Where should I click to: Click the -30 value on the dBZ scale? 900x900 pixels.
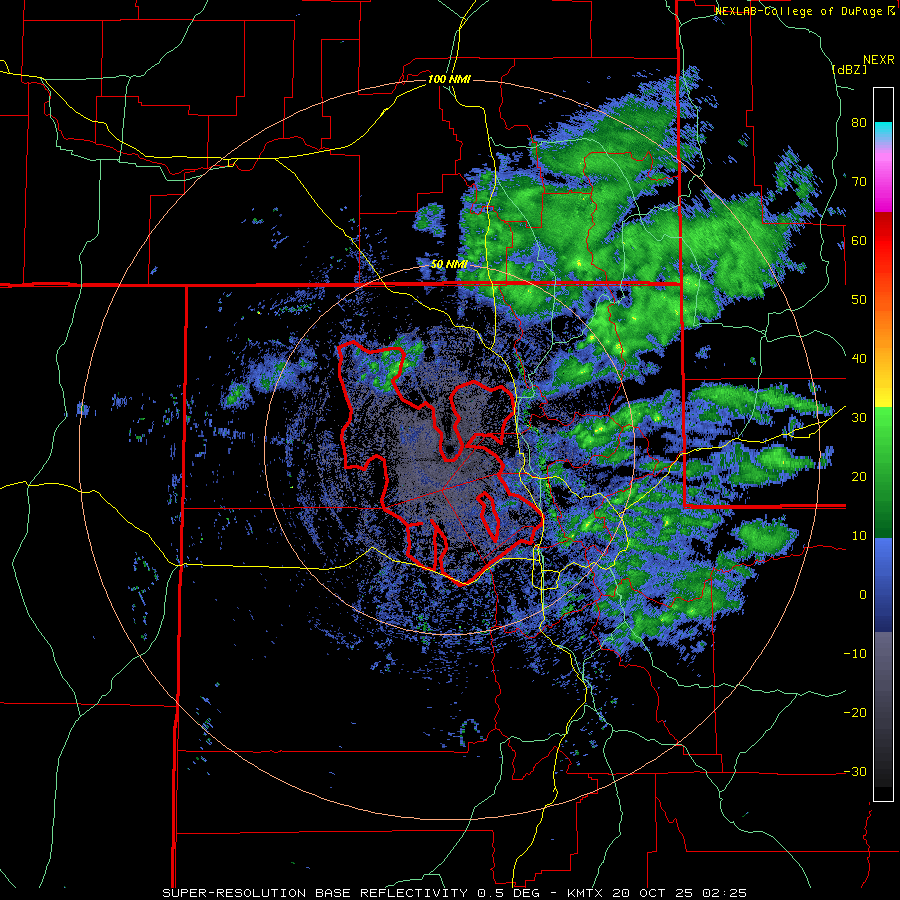pyautogui.click(x=855, y=771)
